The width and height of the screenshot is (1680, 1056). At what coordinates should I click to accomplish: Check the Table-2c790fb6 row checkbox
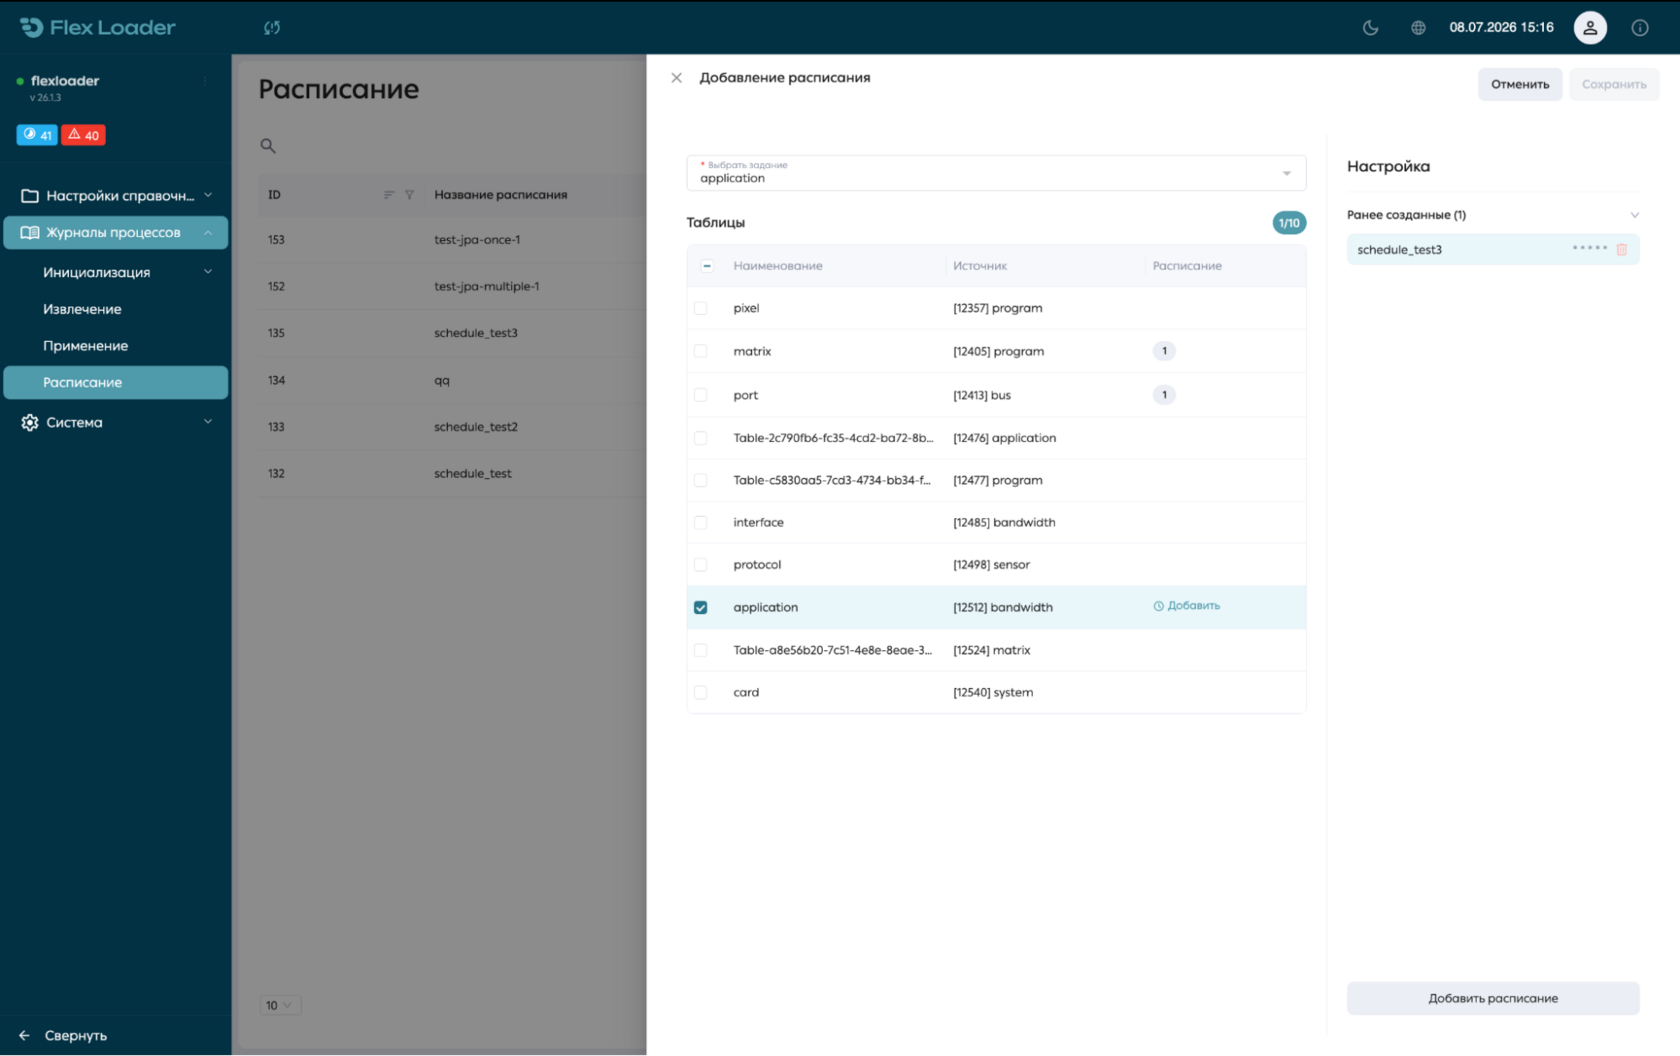coord(701,438)
